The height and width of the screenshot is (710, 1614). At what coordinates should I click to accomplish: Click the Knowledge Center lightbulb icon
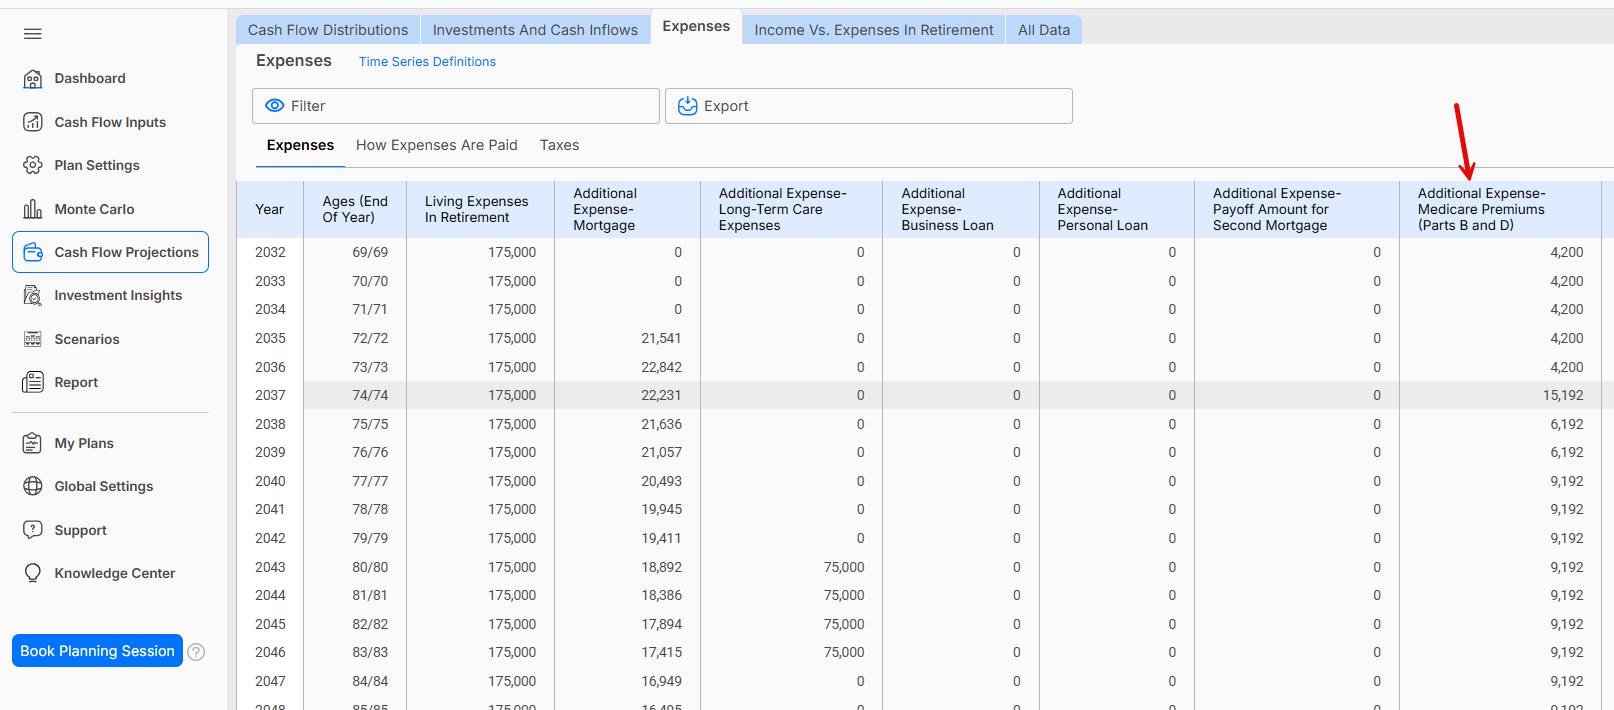33,573
